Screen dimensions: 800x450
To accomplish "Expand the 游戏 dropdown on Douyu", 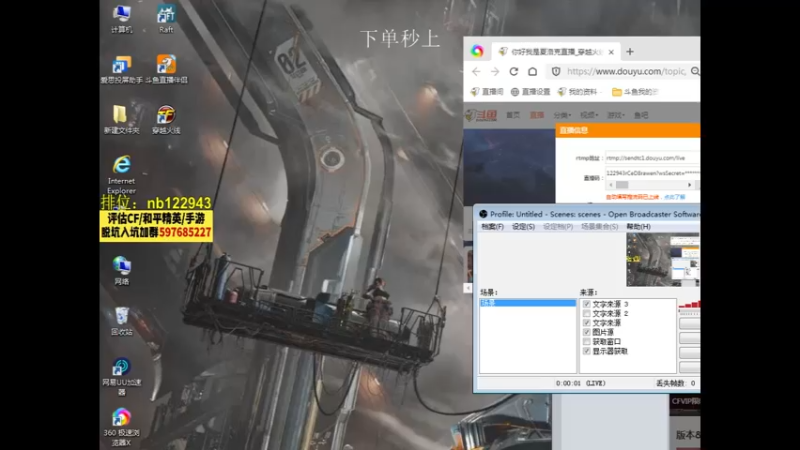I will coord(616,115).
